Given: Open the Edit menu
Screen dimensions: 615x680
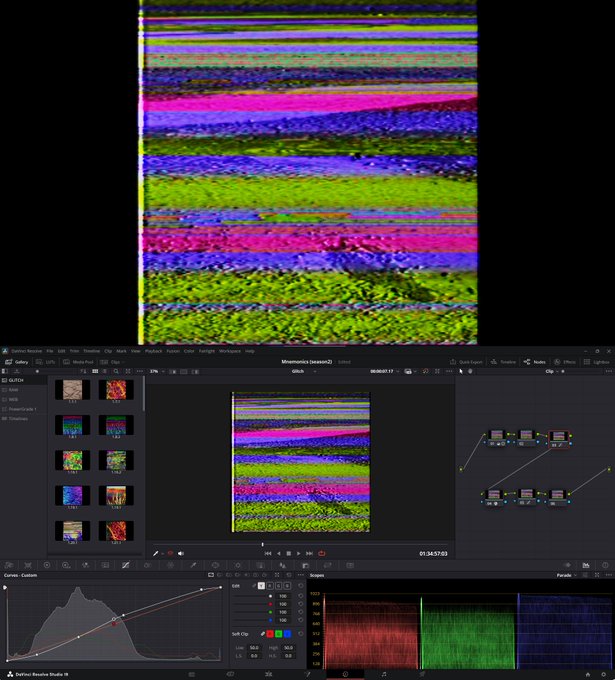Looking at the screenshot, I should click(x=62, y=351).
